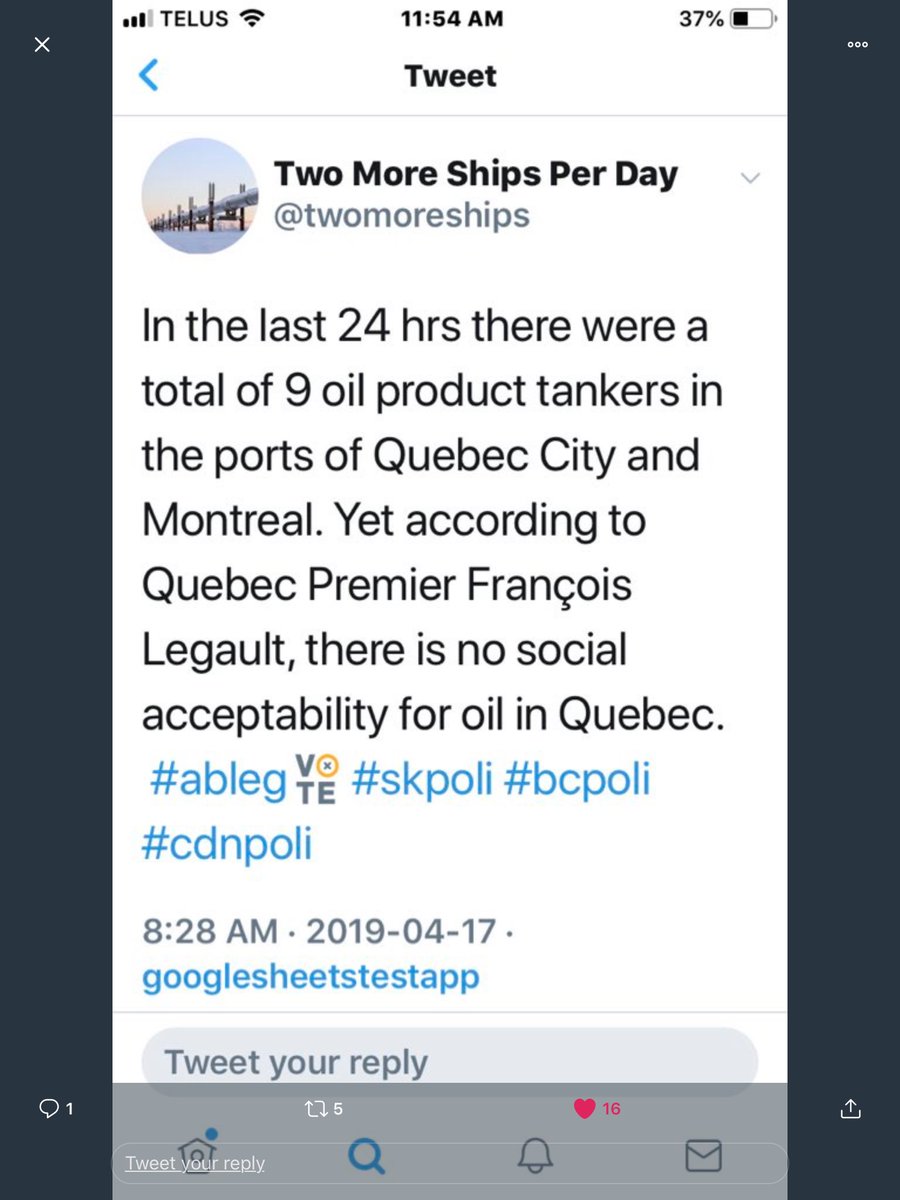Open the #bcpoli hashtag
This screenshot has width=900, height=1200.
point(577,780)
